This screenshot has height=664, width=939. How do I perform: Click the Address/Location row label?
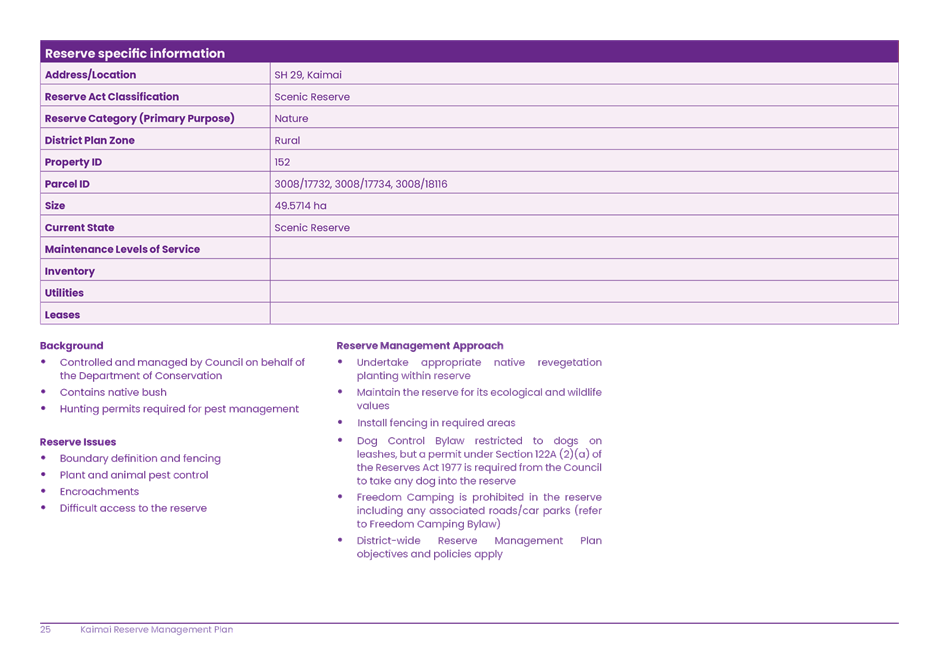[x=89, y=73]
